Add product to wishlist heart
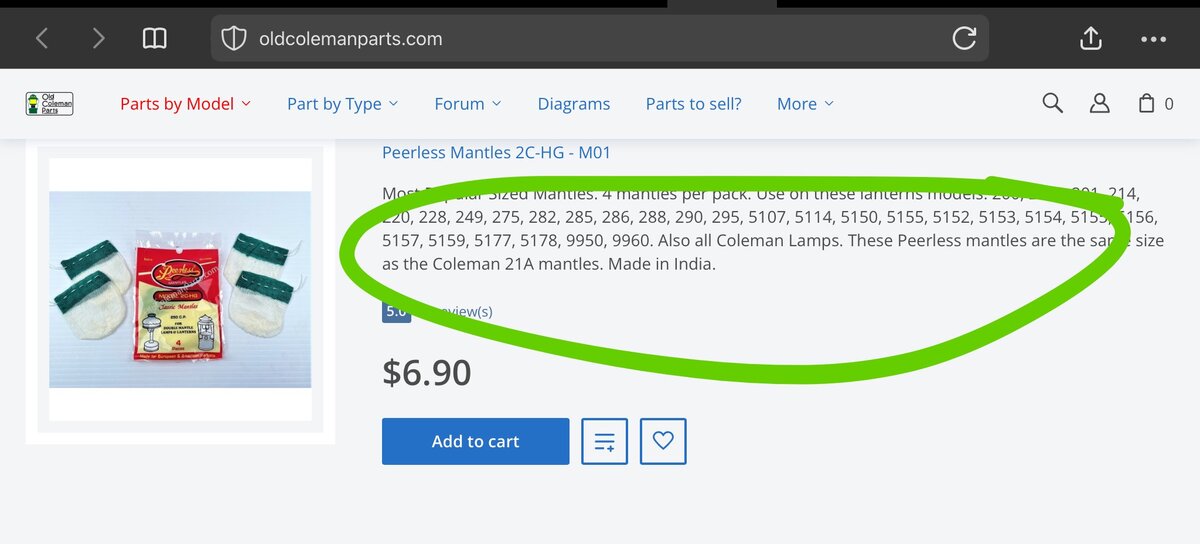Screen dimensions: 1200x544 tap(663, 441)
